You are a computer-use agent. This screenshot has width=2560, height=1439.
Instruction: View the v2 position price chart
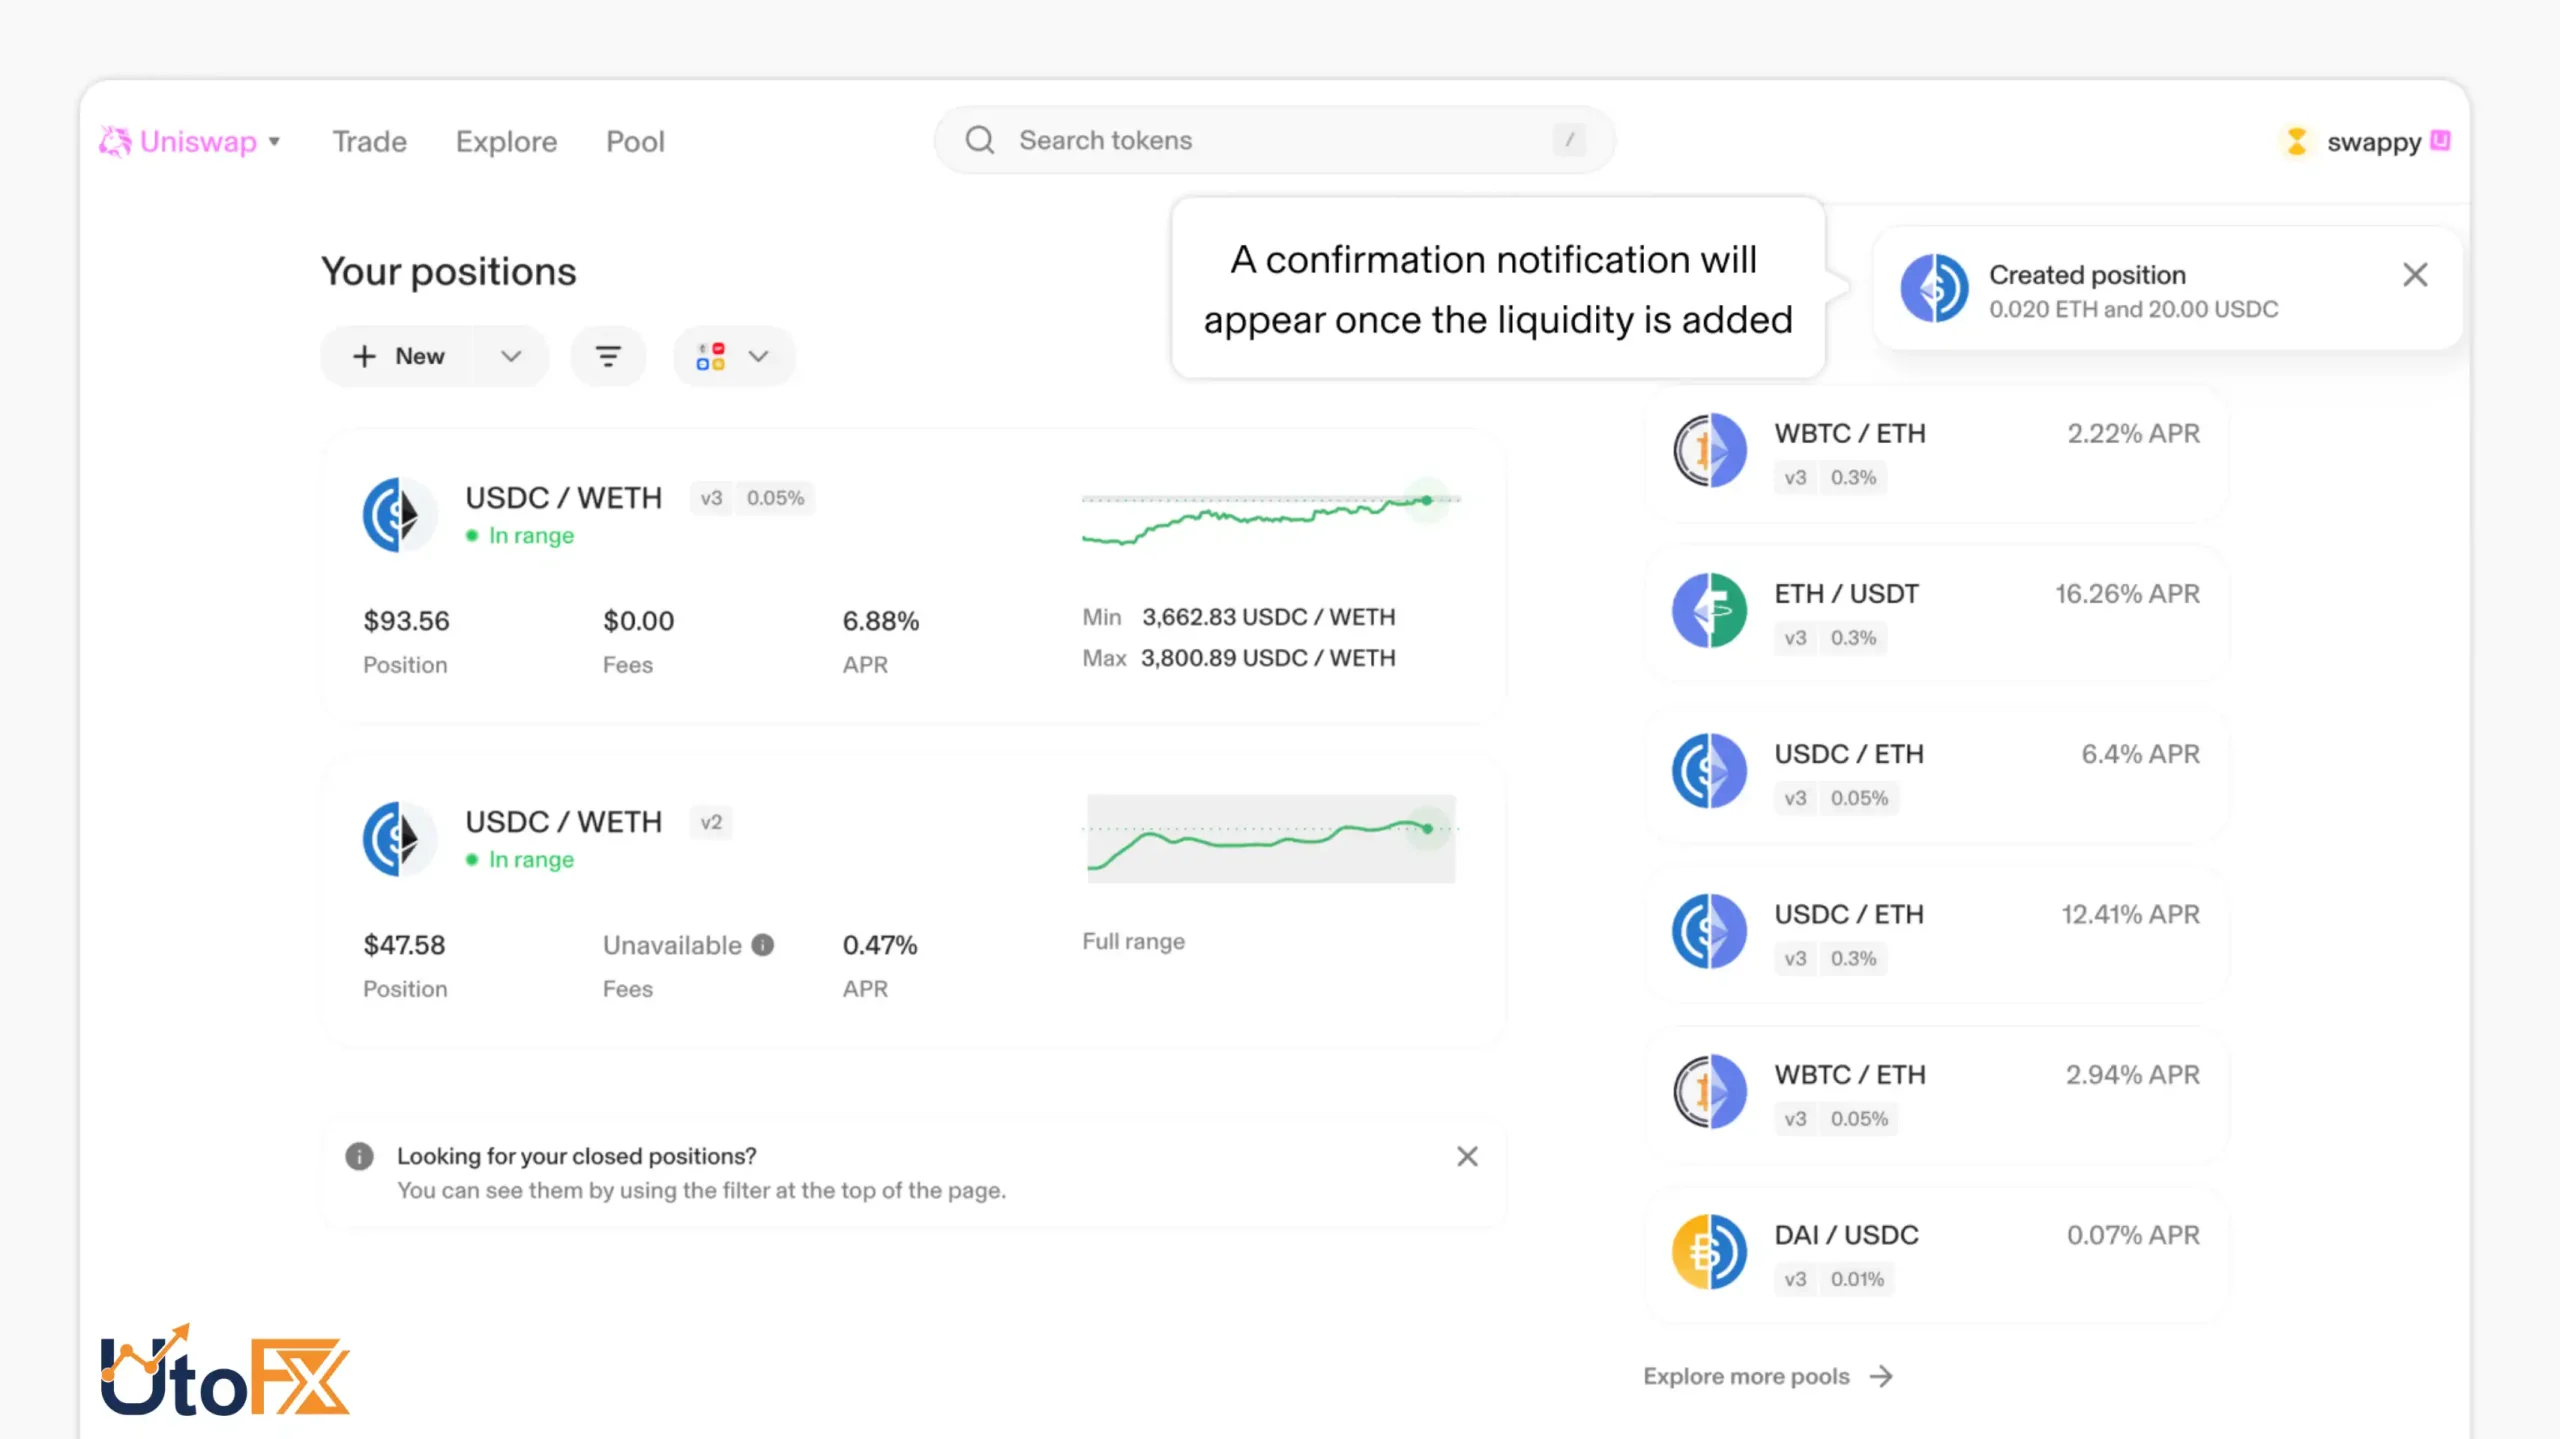point(1271,838)
